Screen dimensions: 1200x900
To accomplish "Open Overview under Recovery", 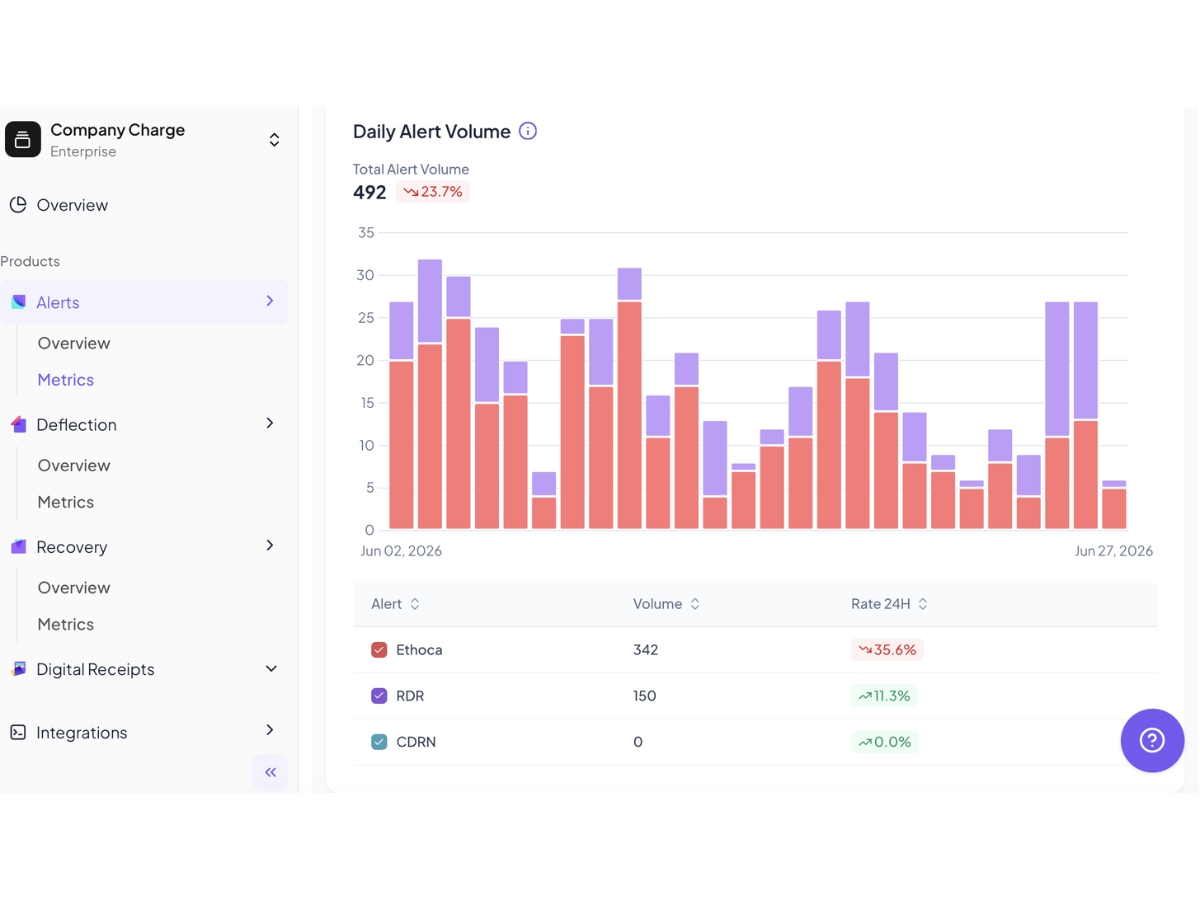I will click(74, 587).
